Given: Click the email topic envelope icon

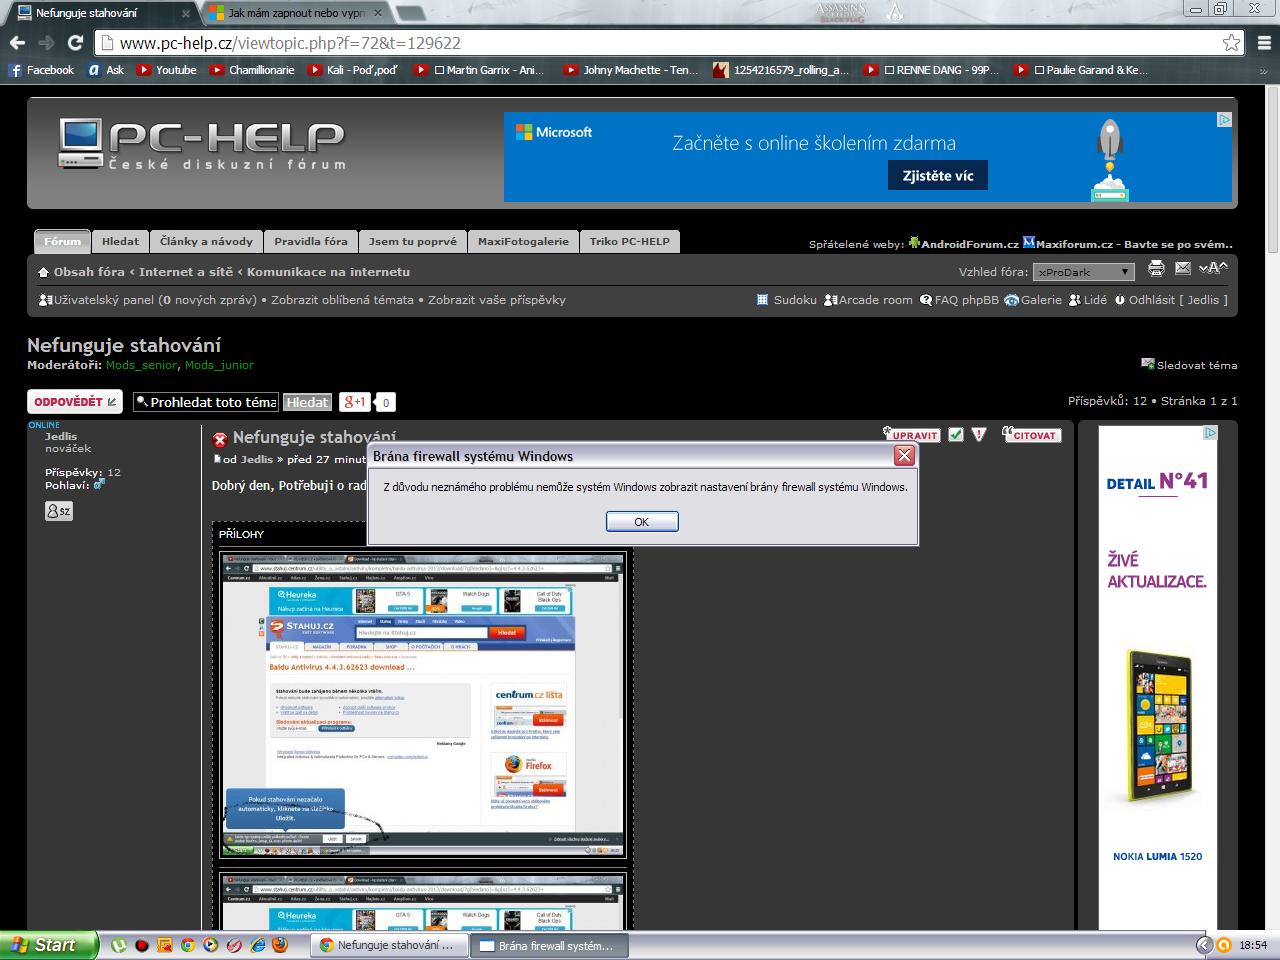Looking at the screenshot, I should coord(1183,268).
